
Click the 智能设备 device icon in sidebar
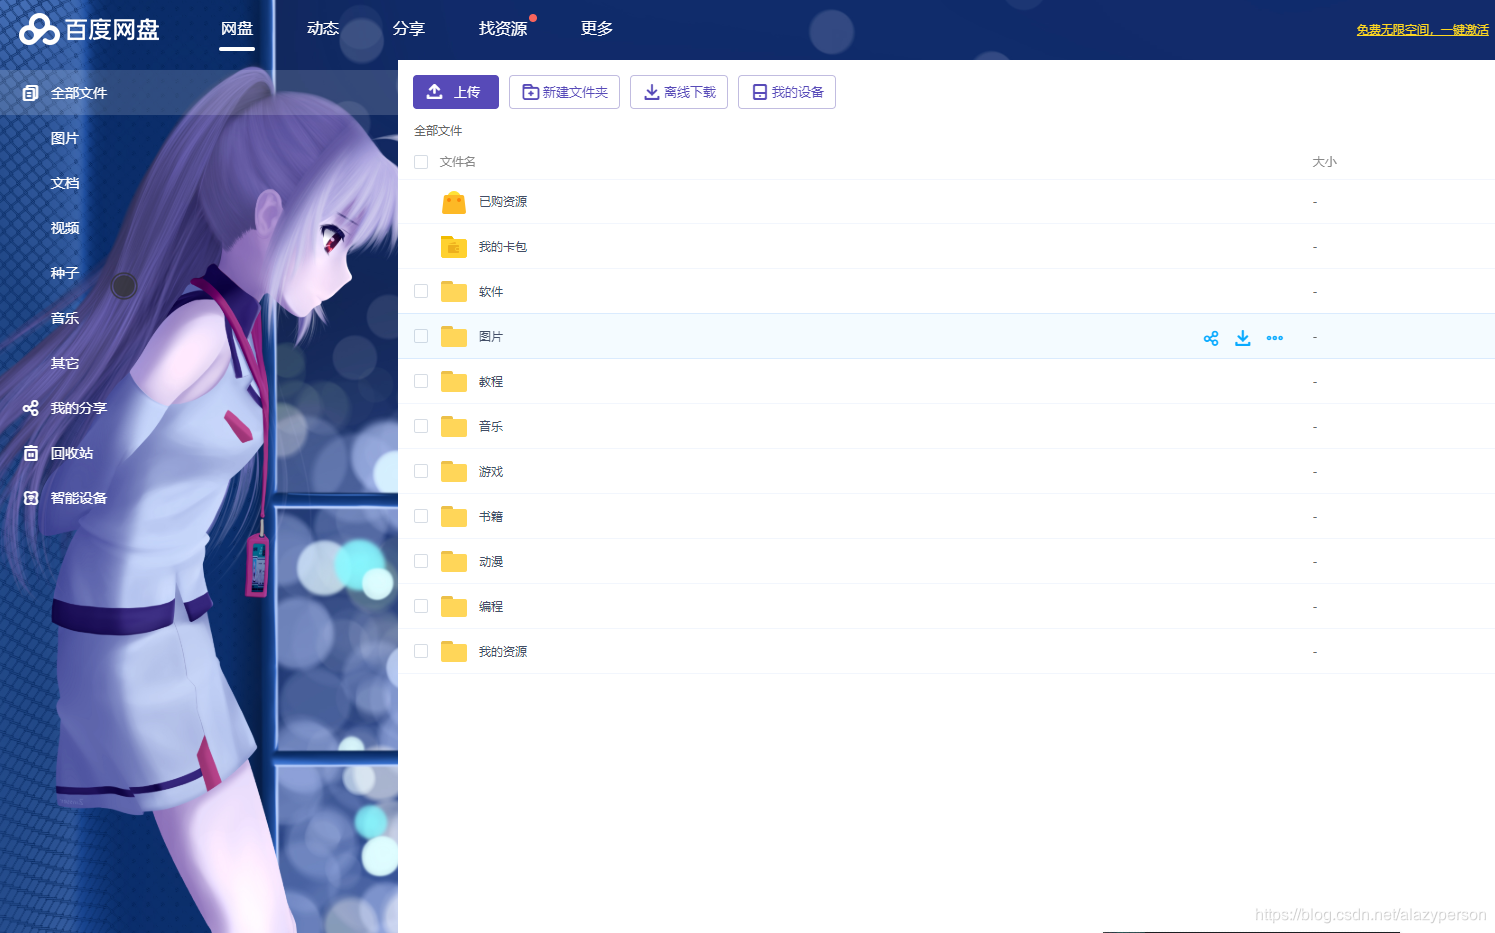pos(31,498)
